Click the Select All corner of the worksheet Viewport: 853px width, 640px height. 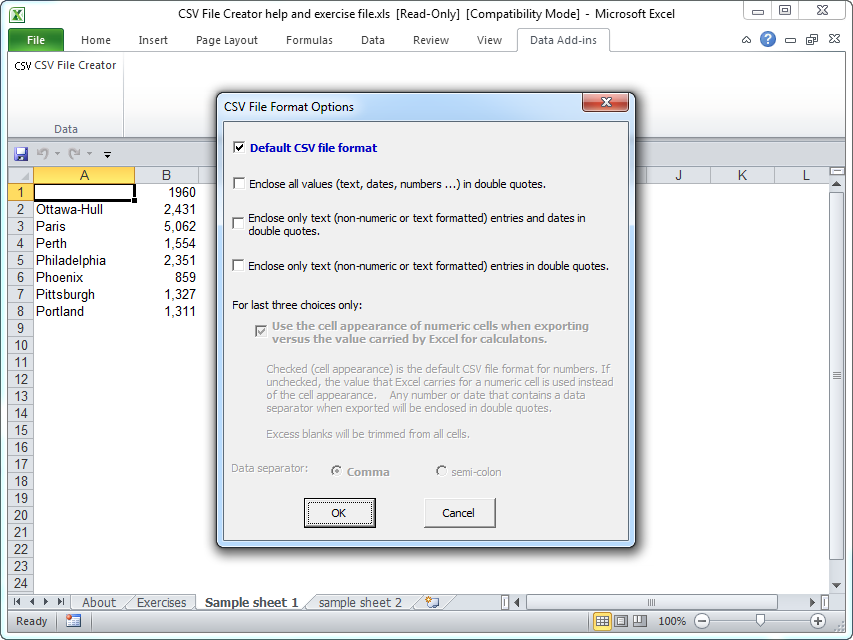pos(21,175)
